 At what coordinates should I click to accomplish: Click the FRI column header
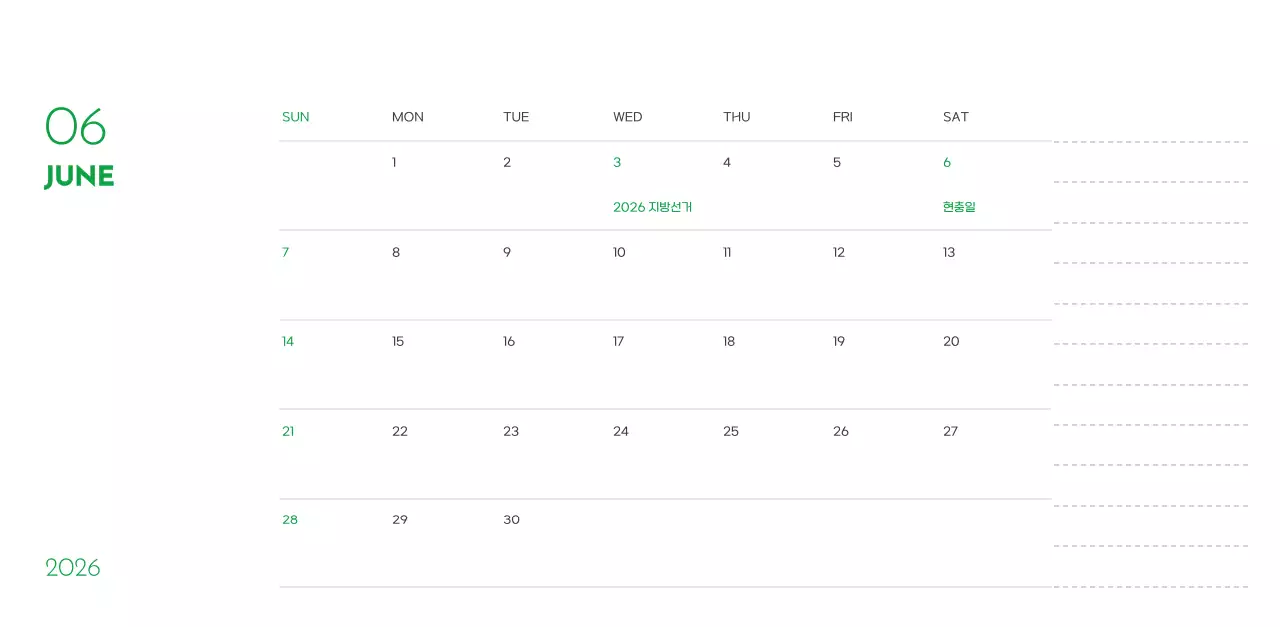click(x=842, y=117)
